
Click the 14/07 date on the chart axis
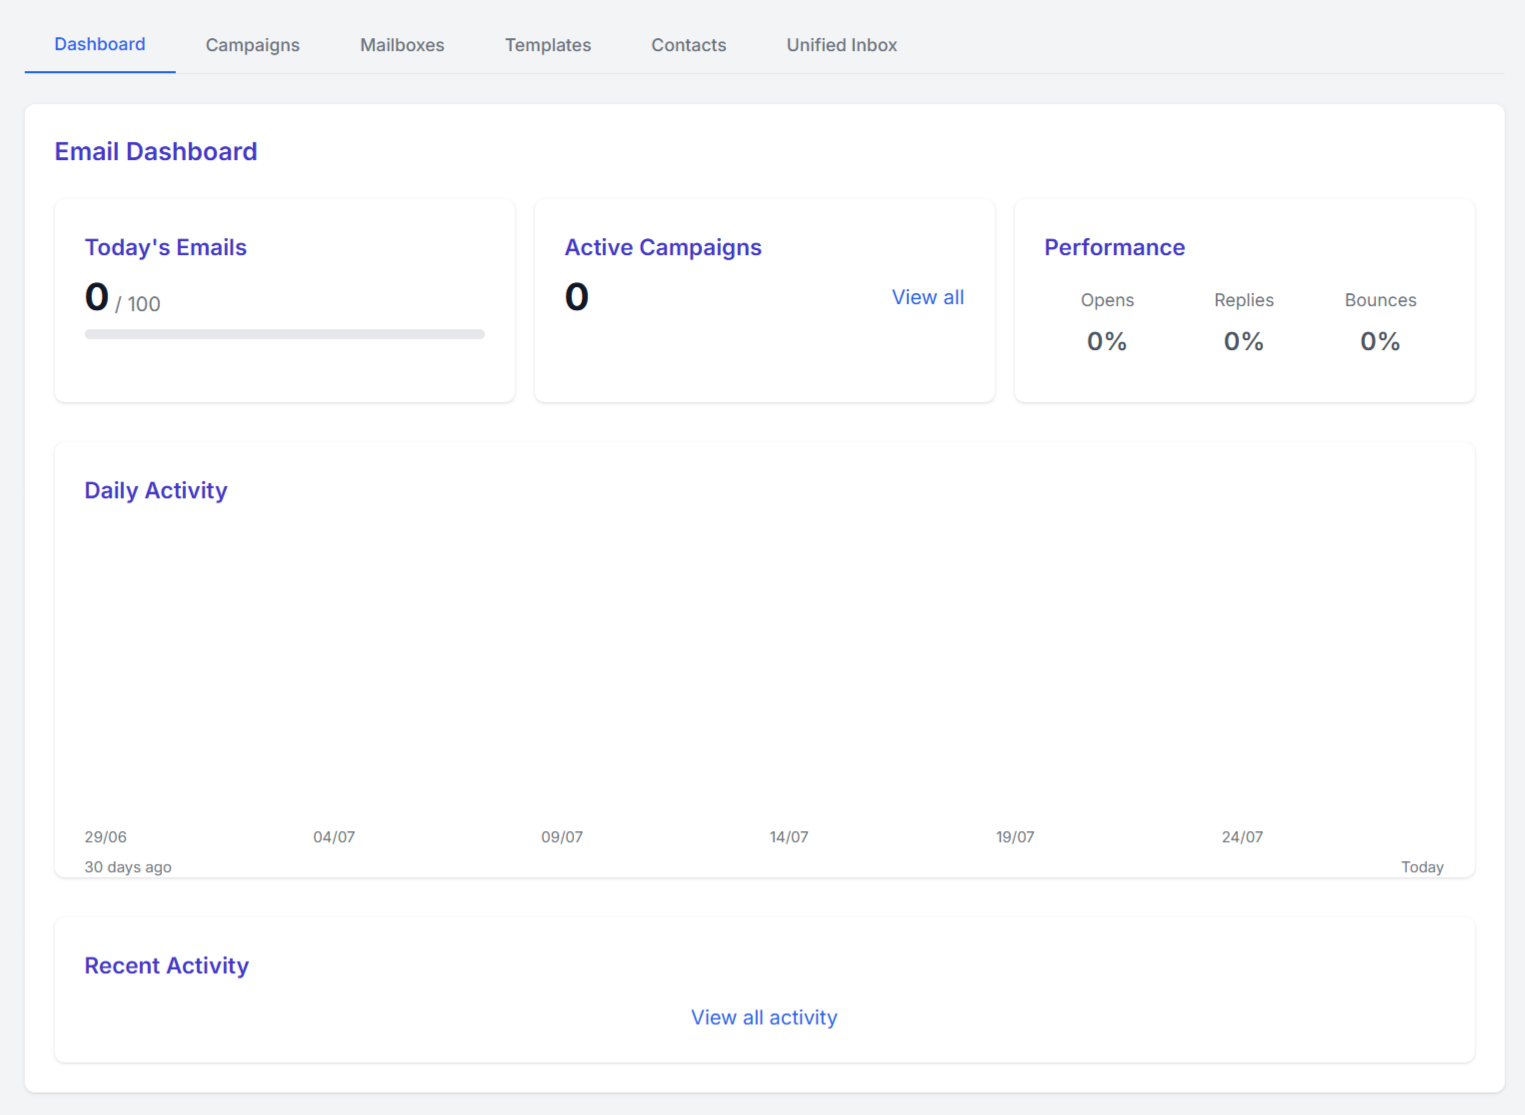click(x=789, y=837)
